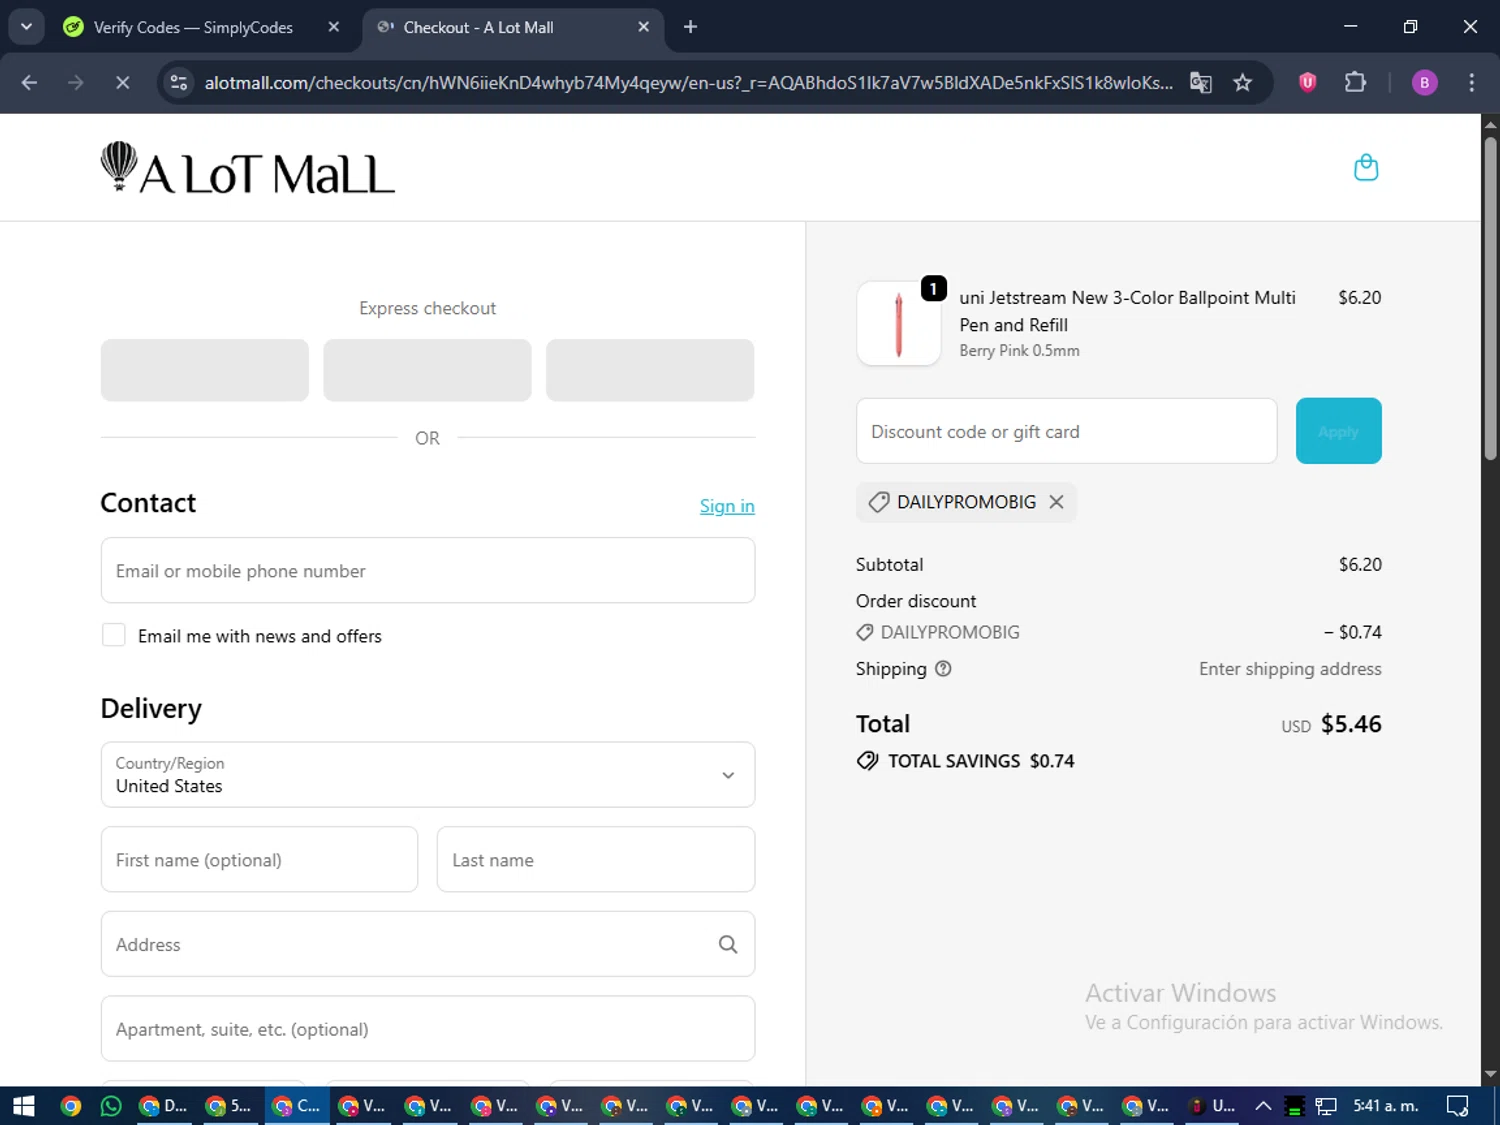
Task: Open the Extensions puzzle icon
Action: [x=1355, y=82]
